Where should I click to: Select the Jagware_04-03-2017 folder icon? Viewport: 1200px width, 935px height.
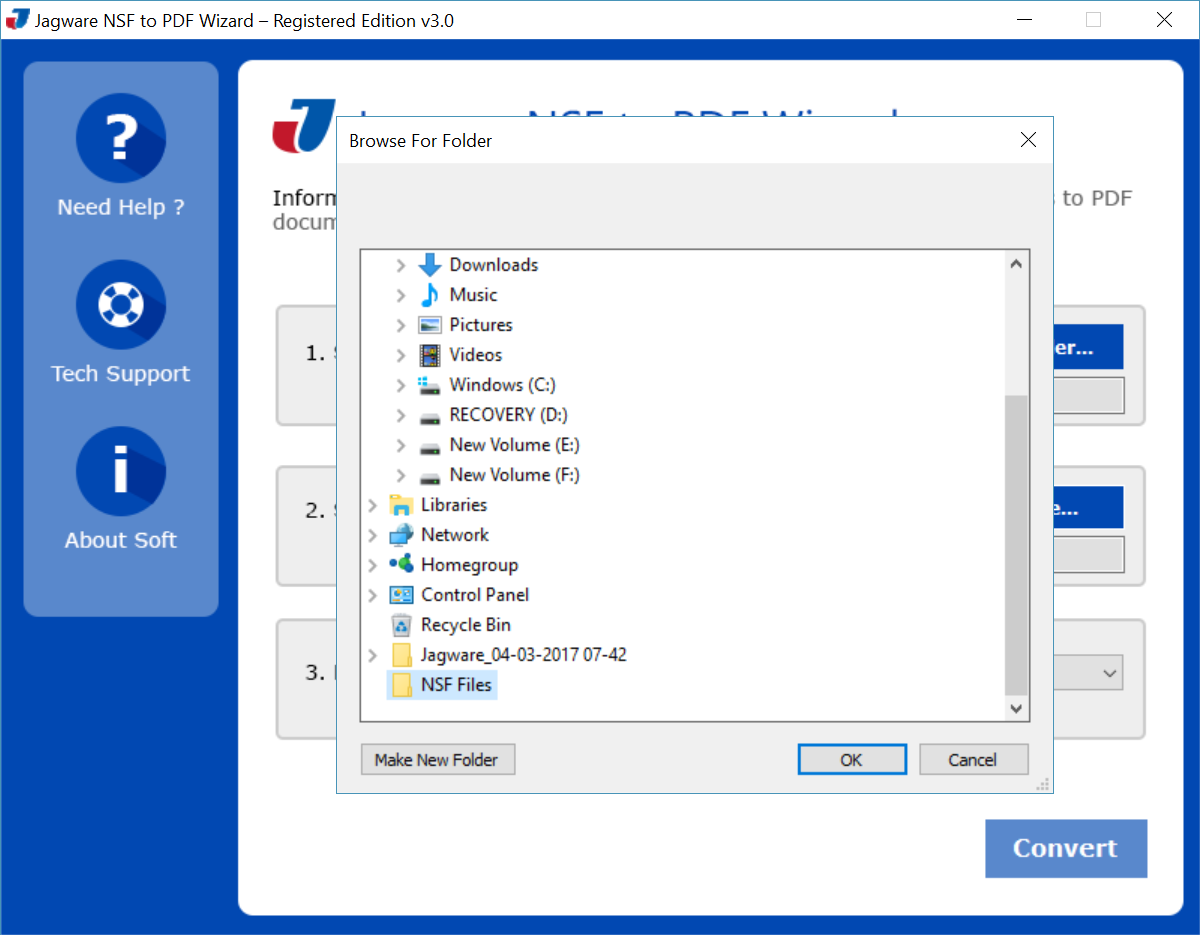402,655
